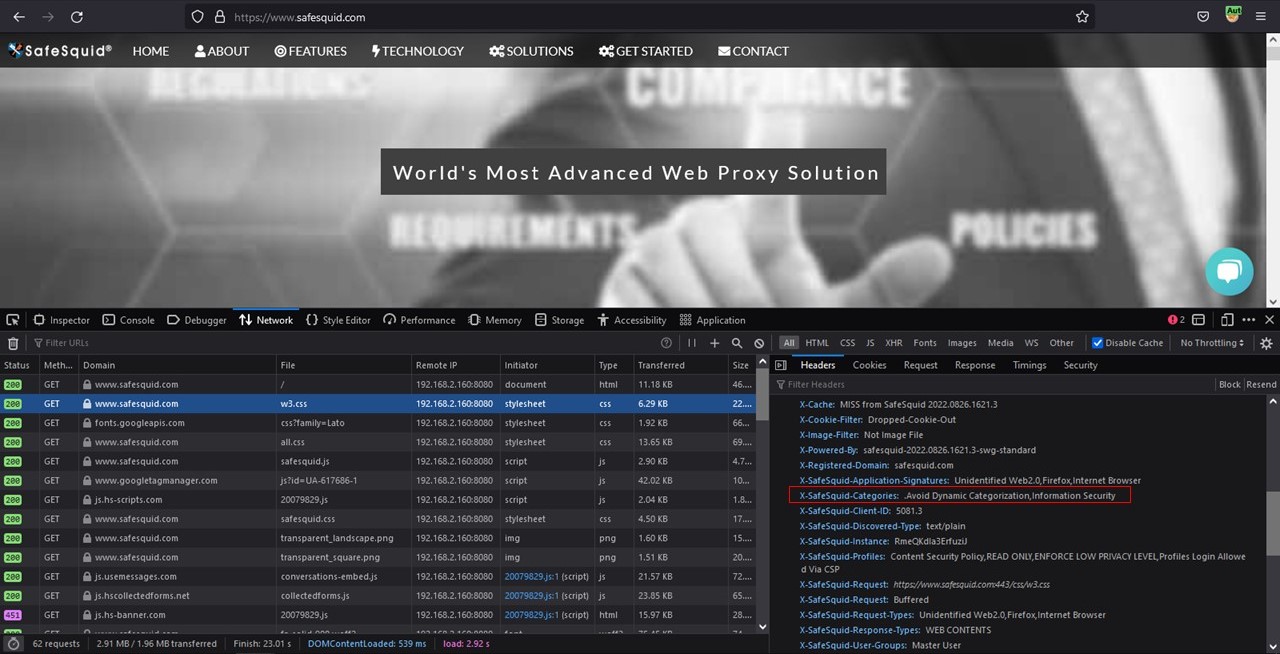Click the shield tracking protection icon
Image resolution: width=1280 pixels, height=654 pixels.
pyautogui.click(x=197, y=17)
